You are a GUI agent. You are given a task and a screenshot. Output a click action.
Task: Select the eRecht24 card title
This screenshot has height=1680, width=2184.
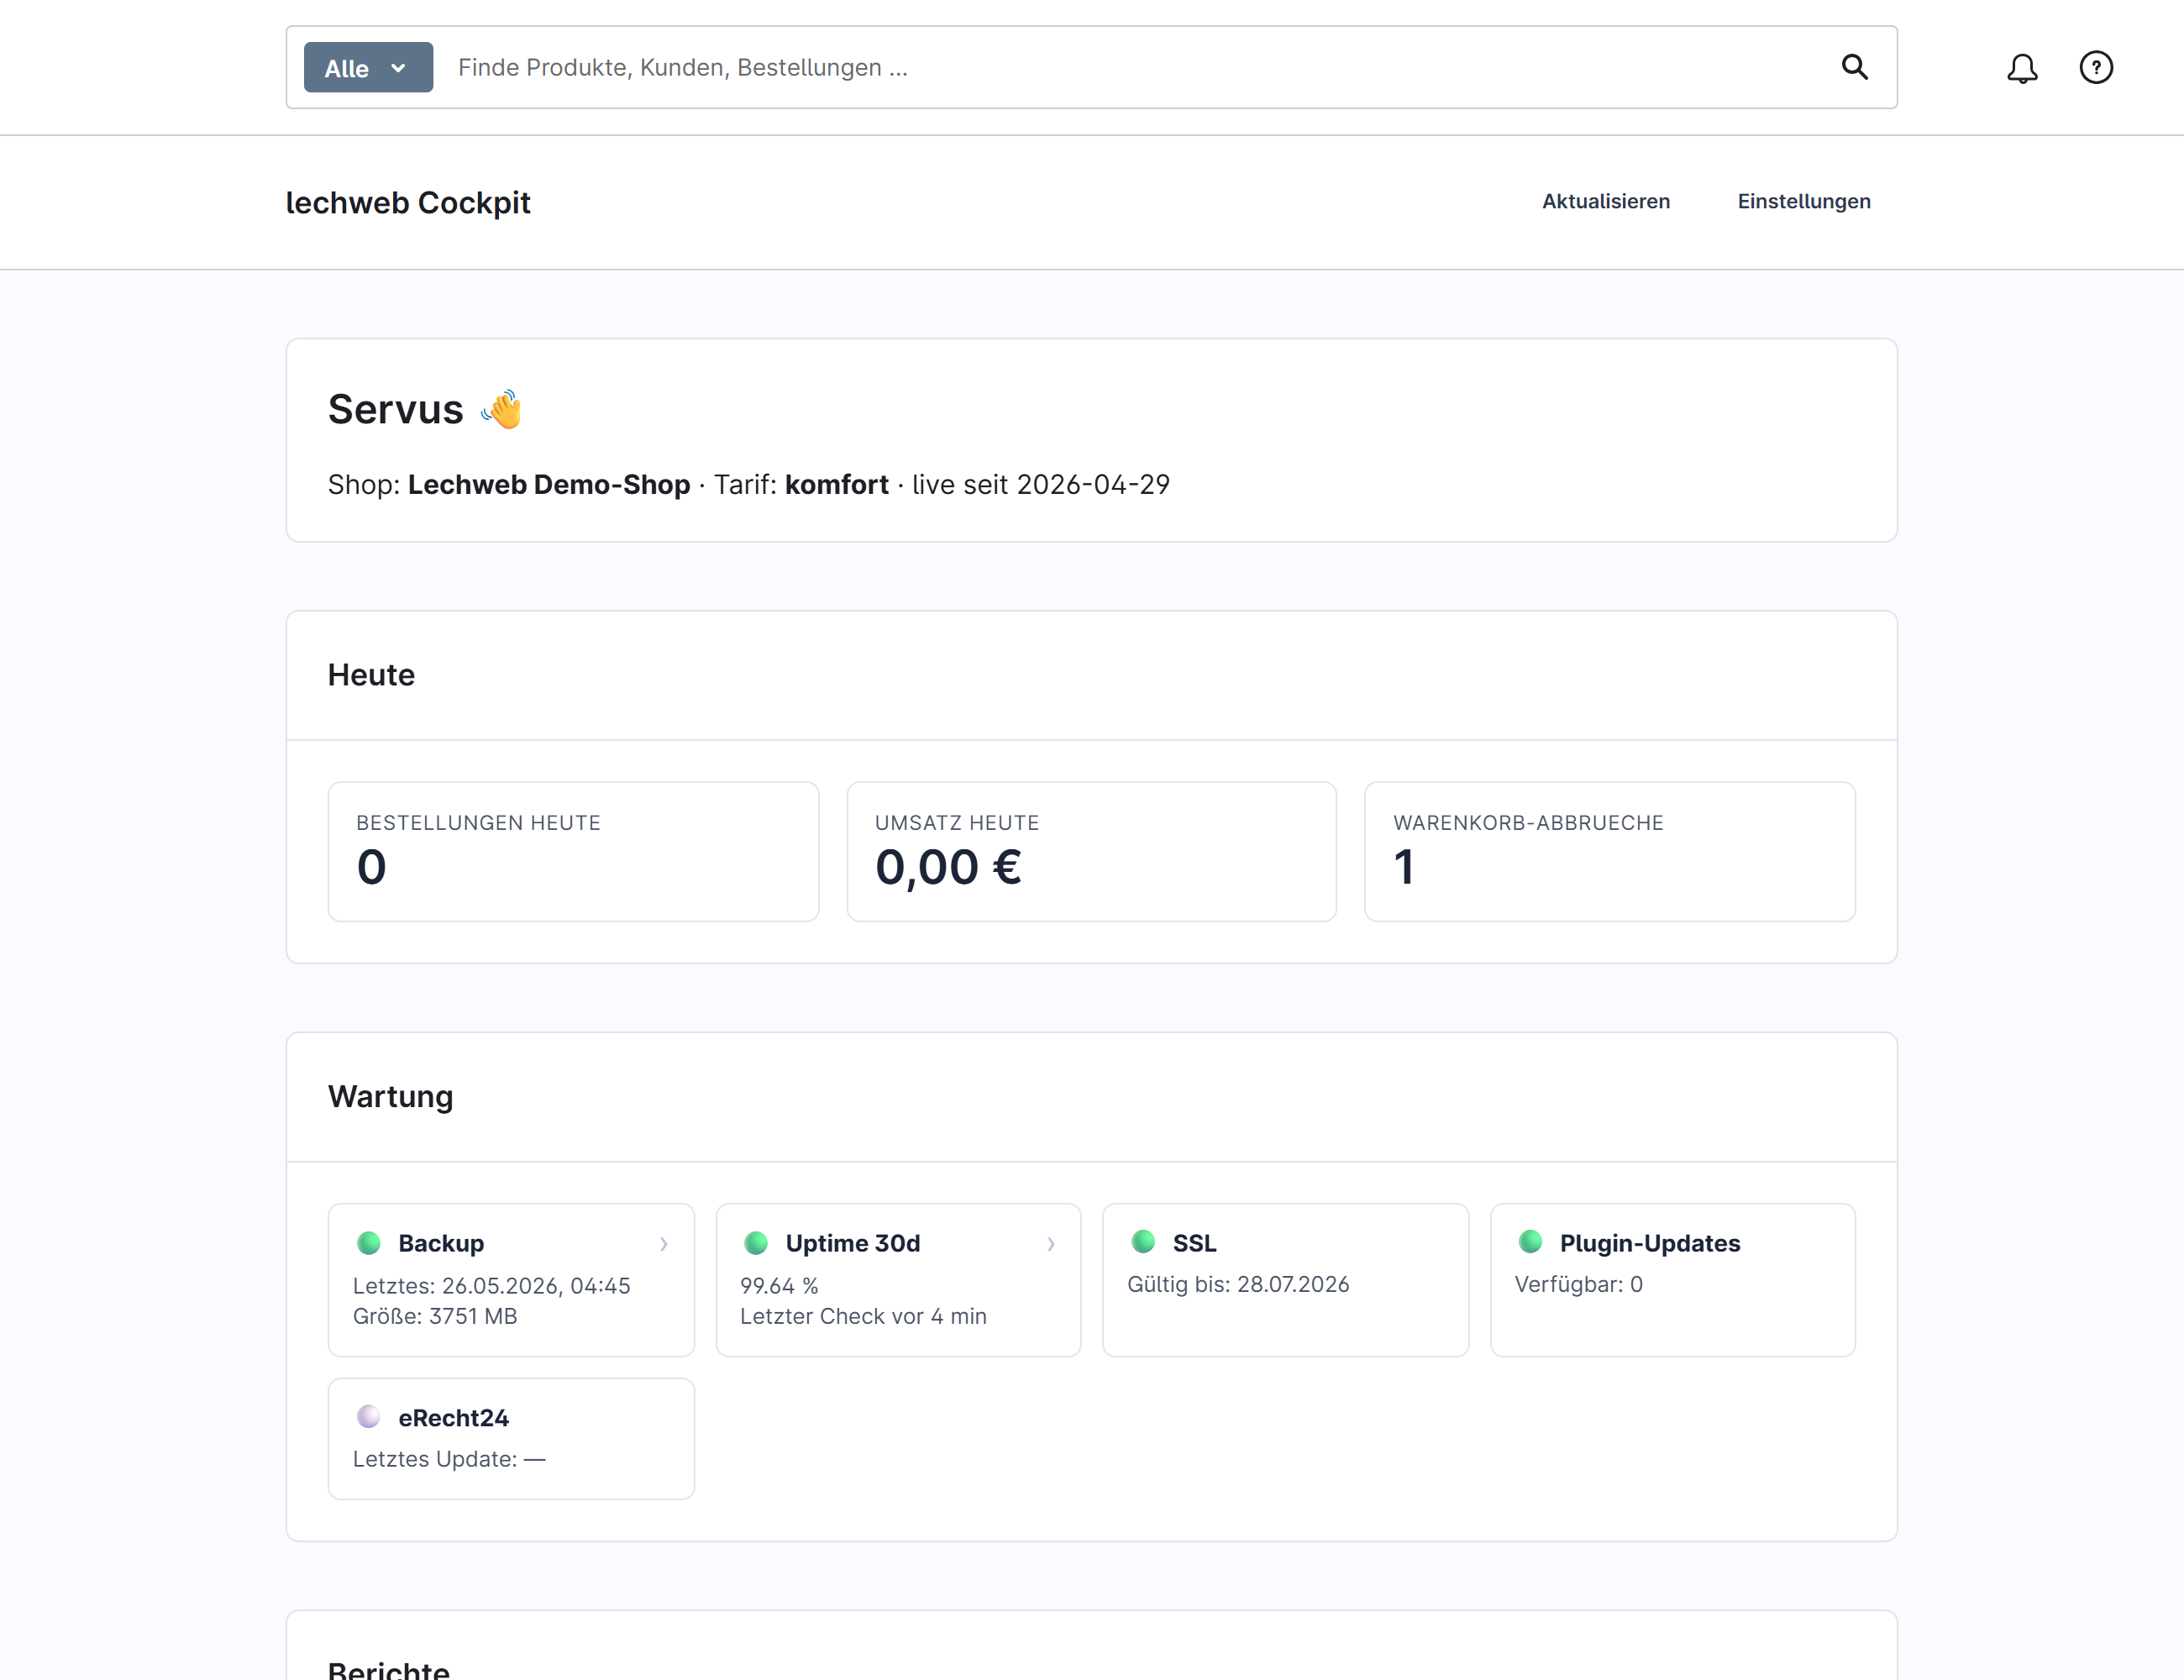pos(453,1418)
